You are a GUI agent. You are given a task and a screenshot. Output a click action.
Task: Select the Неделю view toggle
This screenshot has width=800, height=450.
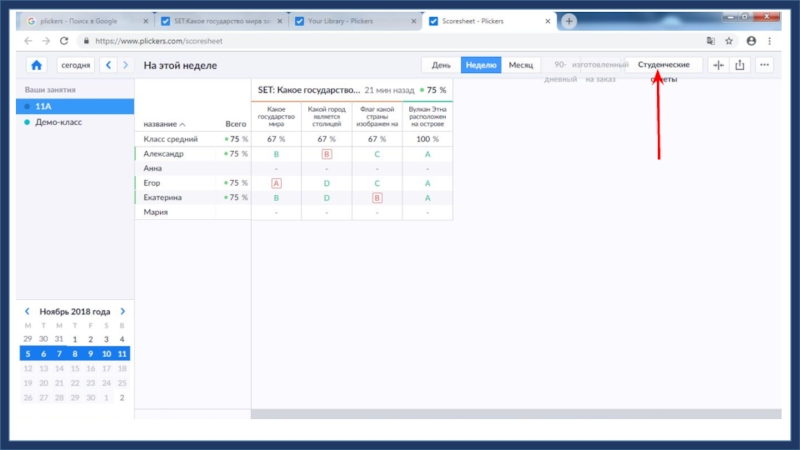click(x=480, y=65)
